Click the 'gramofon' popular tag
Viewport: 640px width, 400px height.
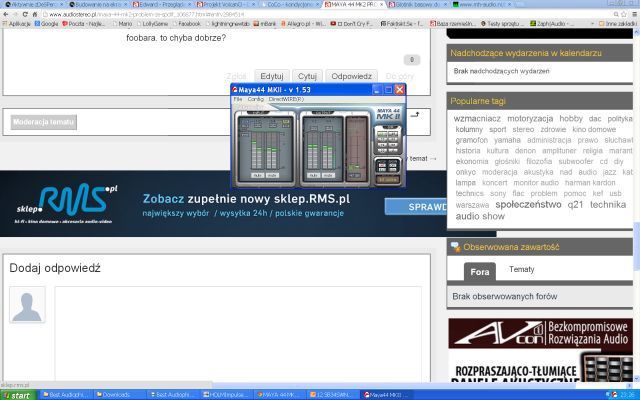(471, 140)
